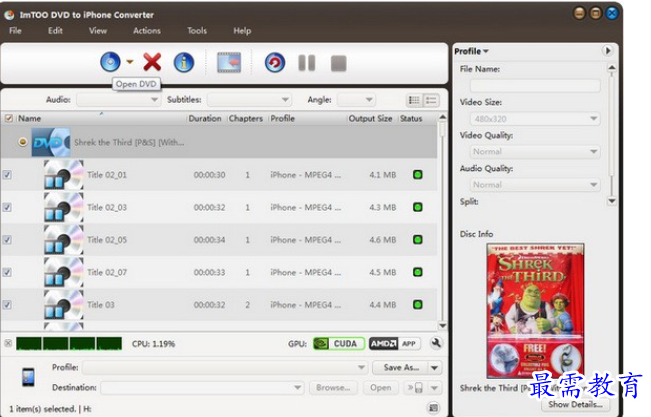Click the stop square in toolbar
This screenshot has height=417, width=651.
338,64
